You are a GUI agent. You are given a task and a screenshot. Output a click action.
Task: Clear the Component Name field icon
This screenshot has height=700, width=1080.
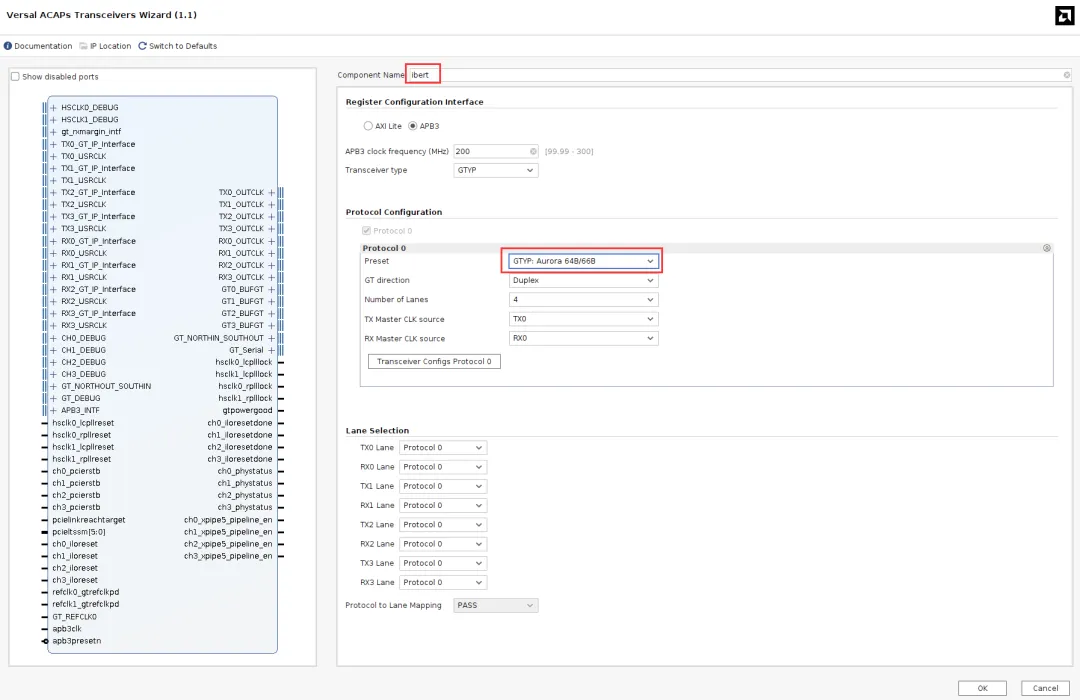click(1066, 75)
